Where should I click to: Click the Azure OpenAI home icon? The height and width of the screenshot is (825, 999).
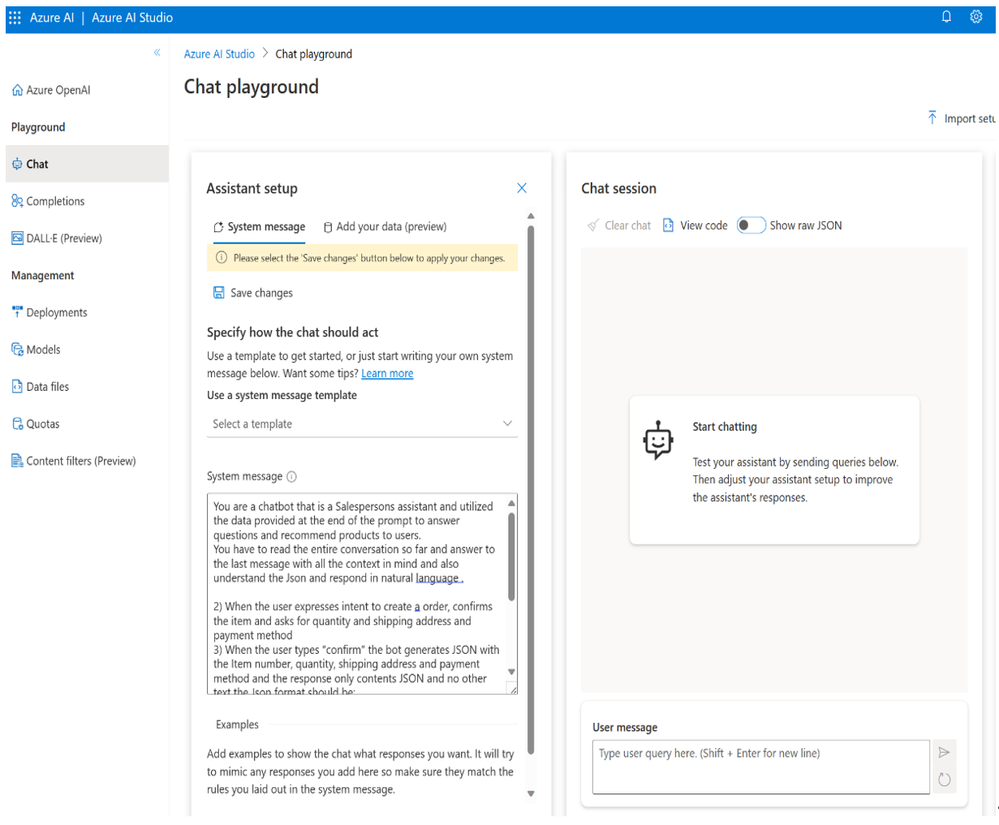coord(17,90)
